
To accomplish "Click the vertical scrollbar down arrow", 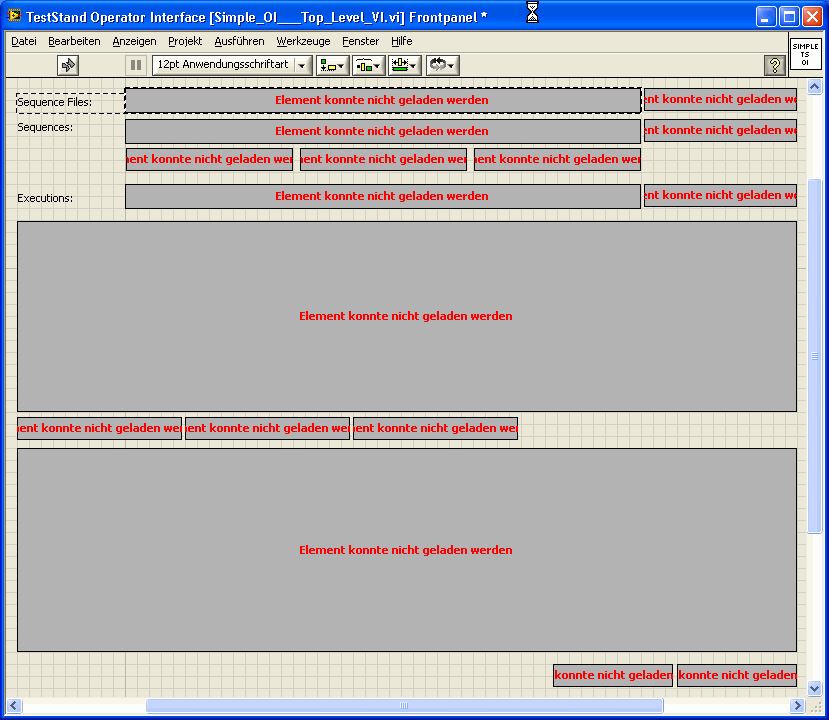I will click(x=814, y=688).
